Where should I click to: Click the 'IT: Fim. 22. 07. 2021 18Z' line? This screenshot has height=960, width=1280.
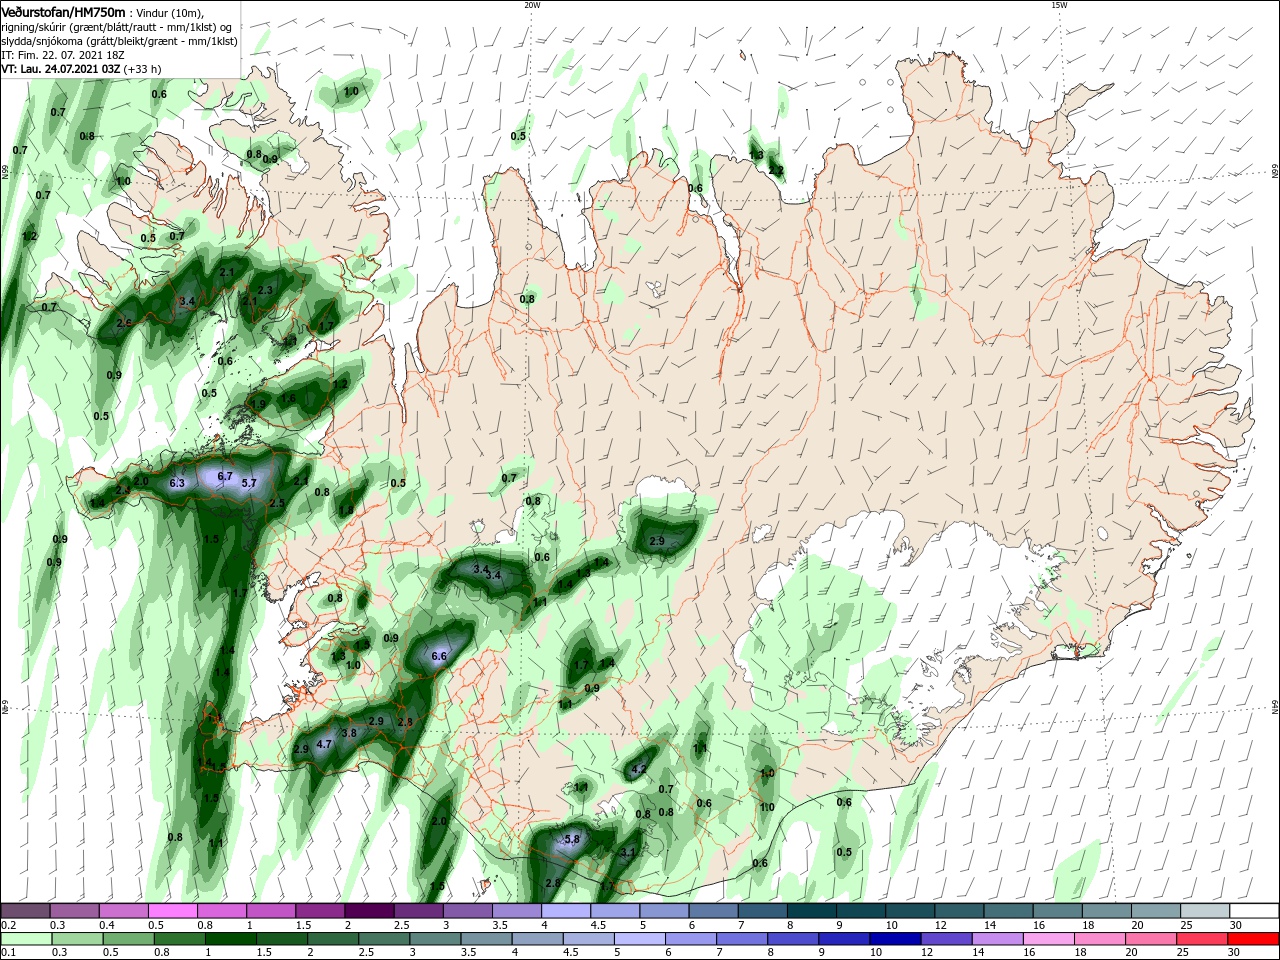(x=62, y=55)
